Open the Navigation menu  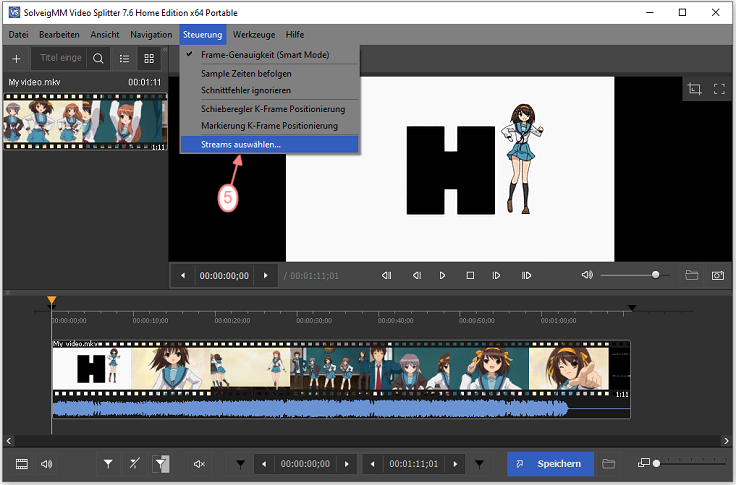tap(151, 35)
